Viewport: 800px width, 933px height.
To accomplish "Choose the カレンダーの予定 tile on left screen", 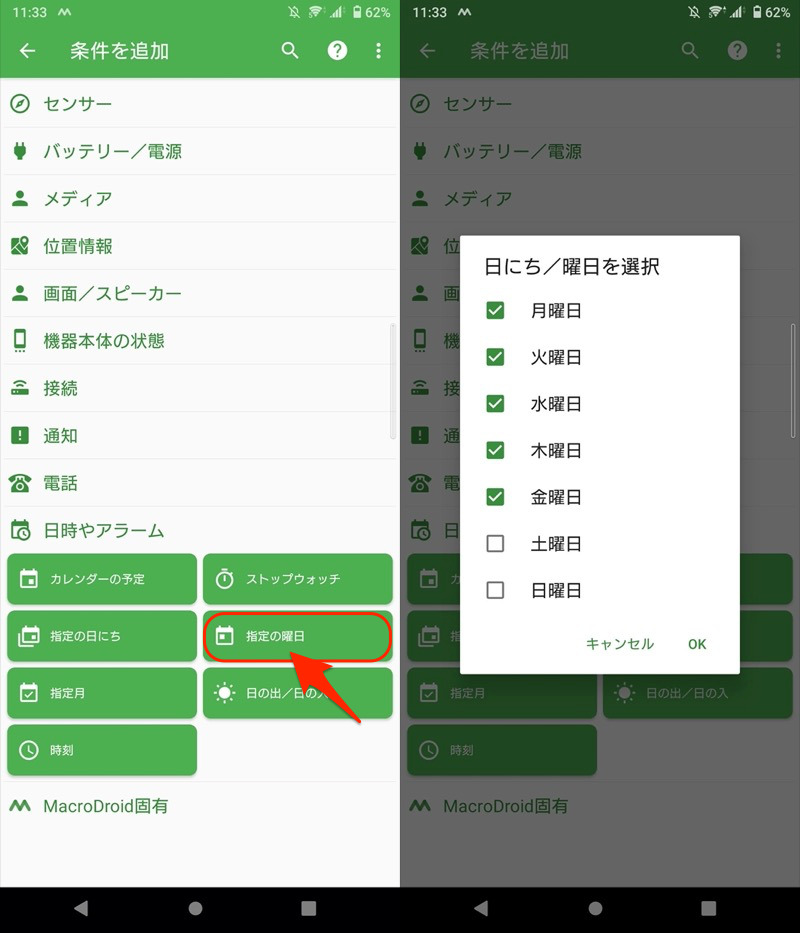I will tap(102, 579).
